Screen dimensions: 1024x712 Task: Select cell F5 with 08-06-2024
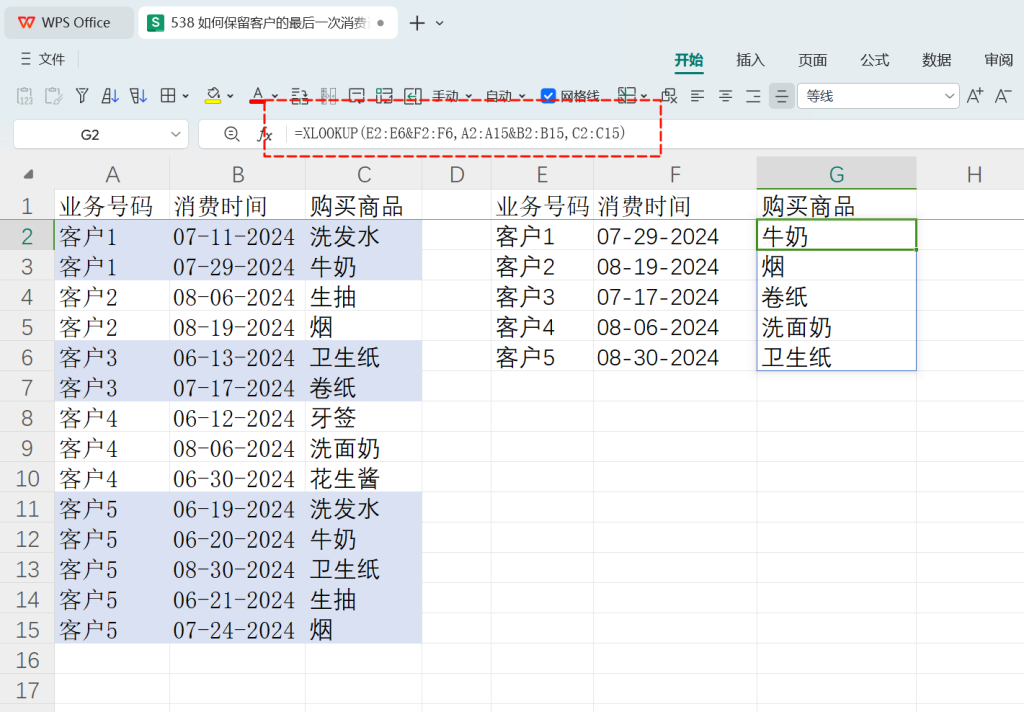(675, 327)
